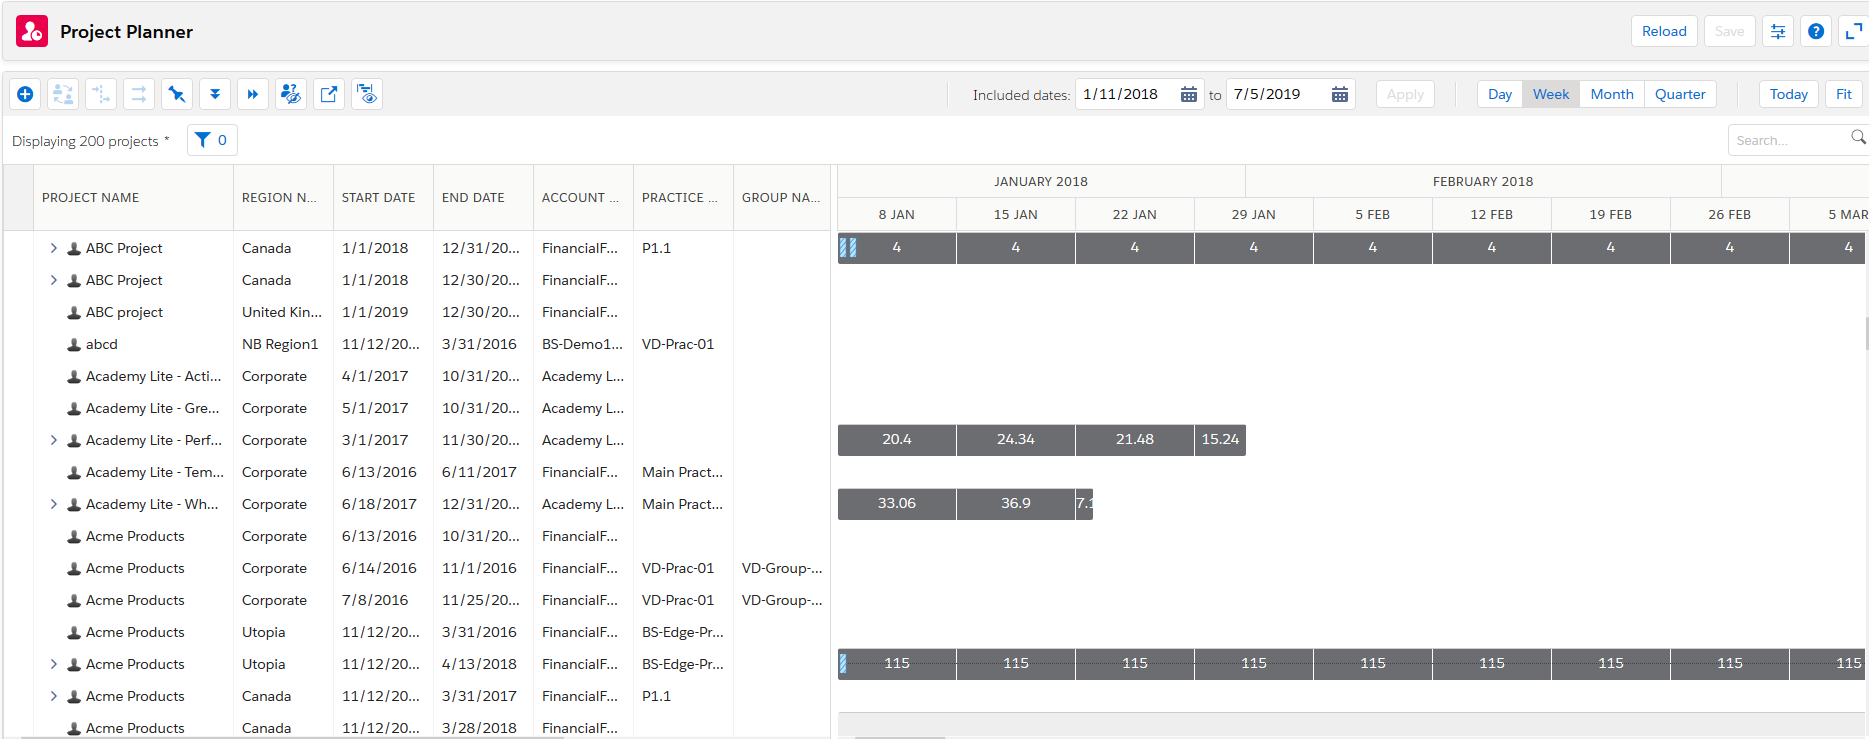
Task: Switch to the Quarter view
Action: 1679,94
